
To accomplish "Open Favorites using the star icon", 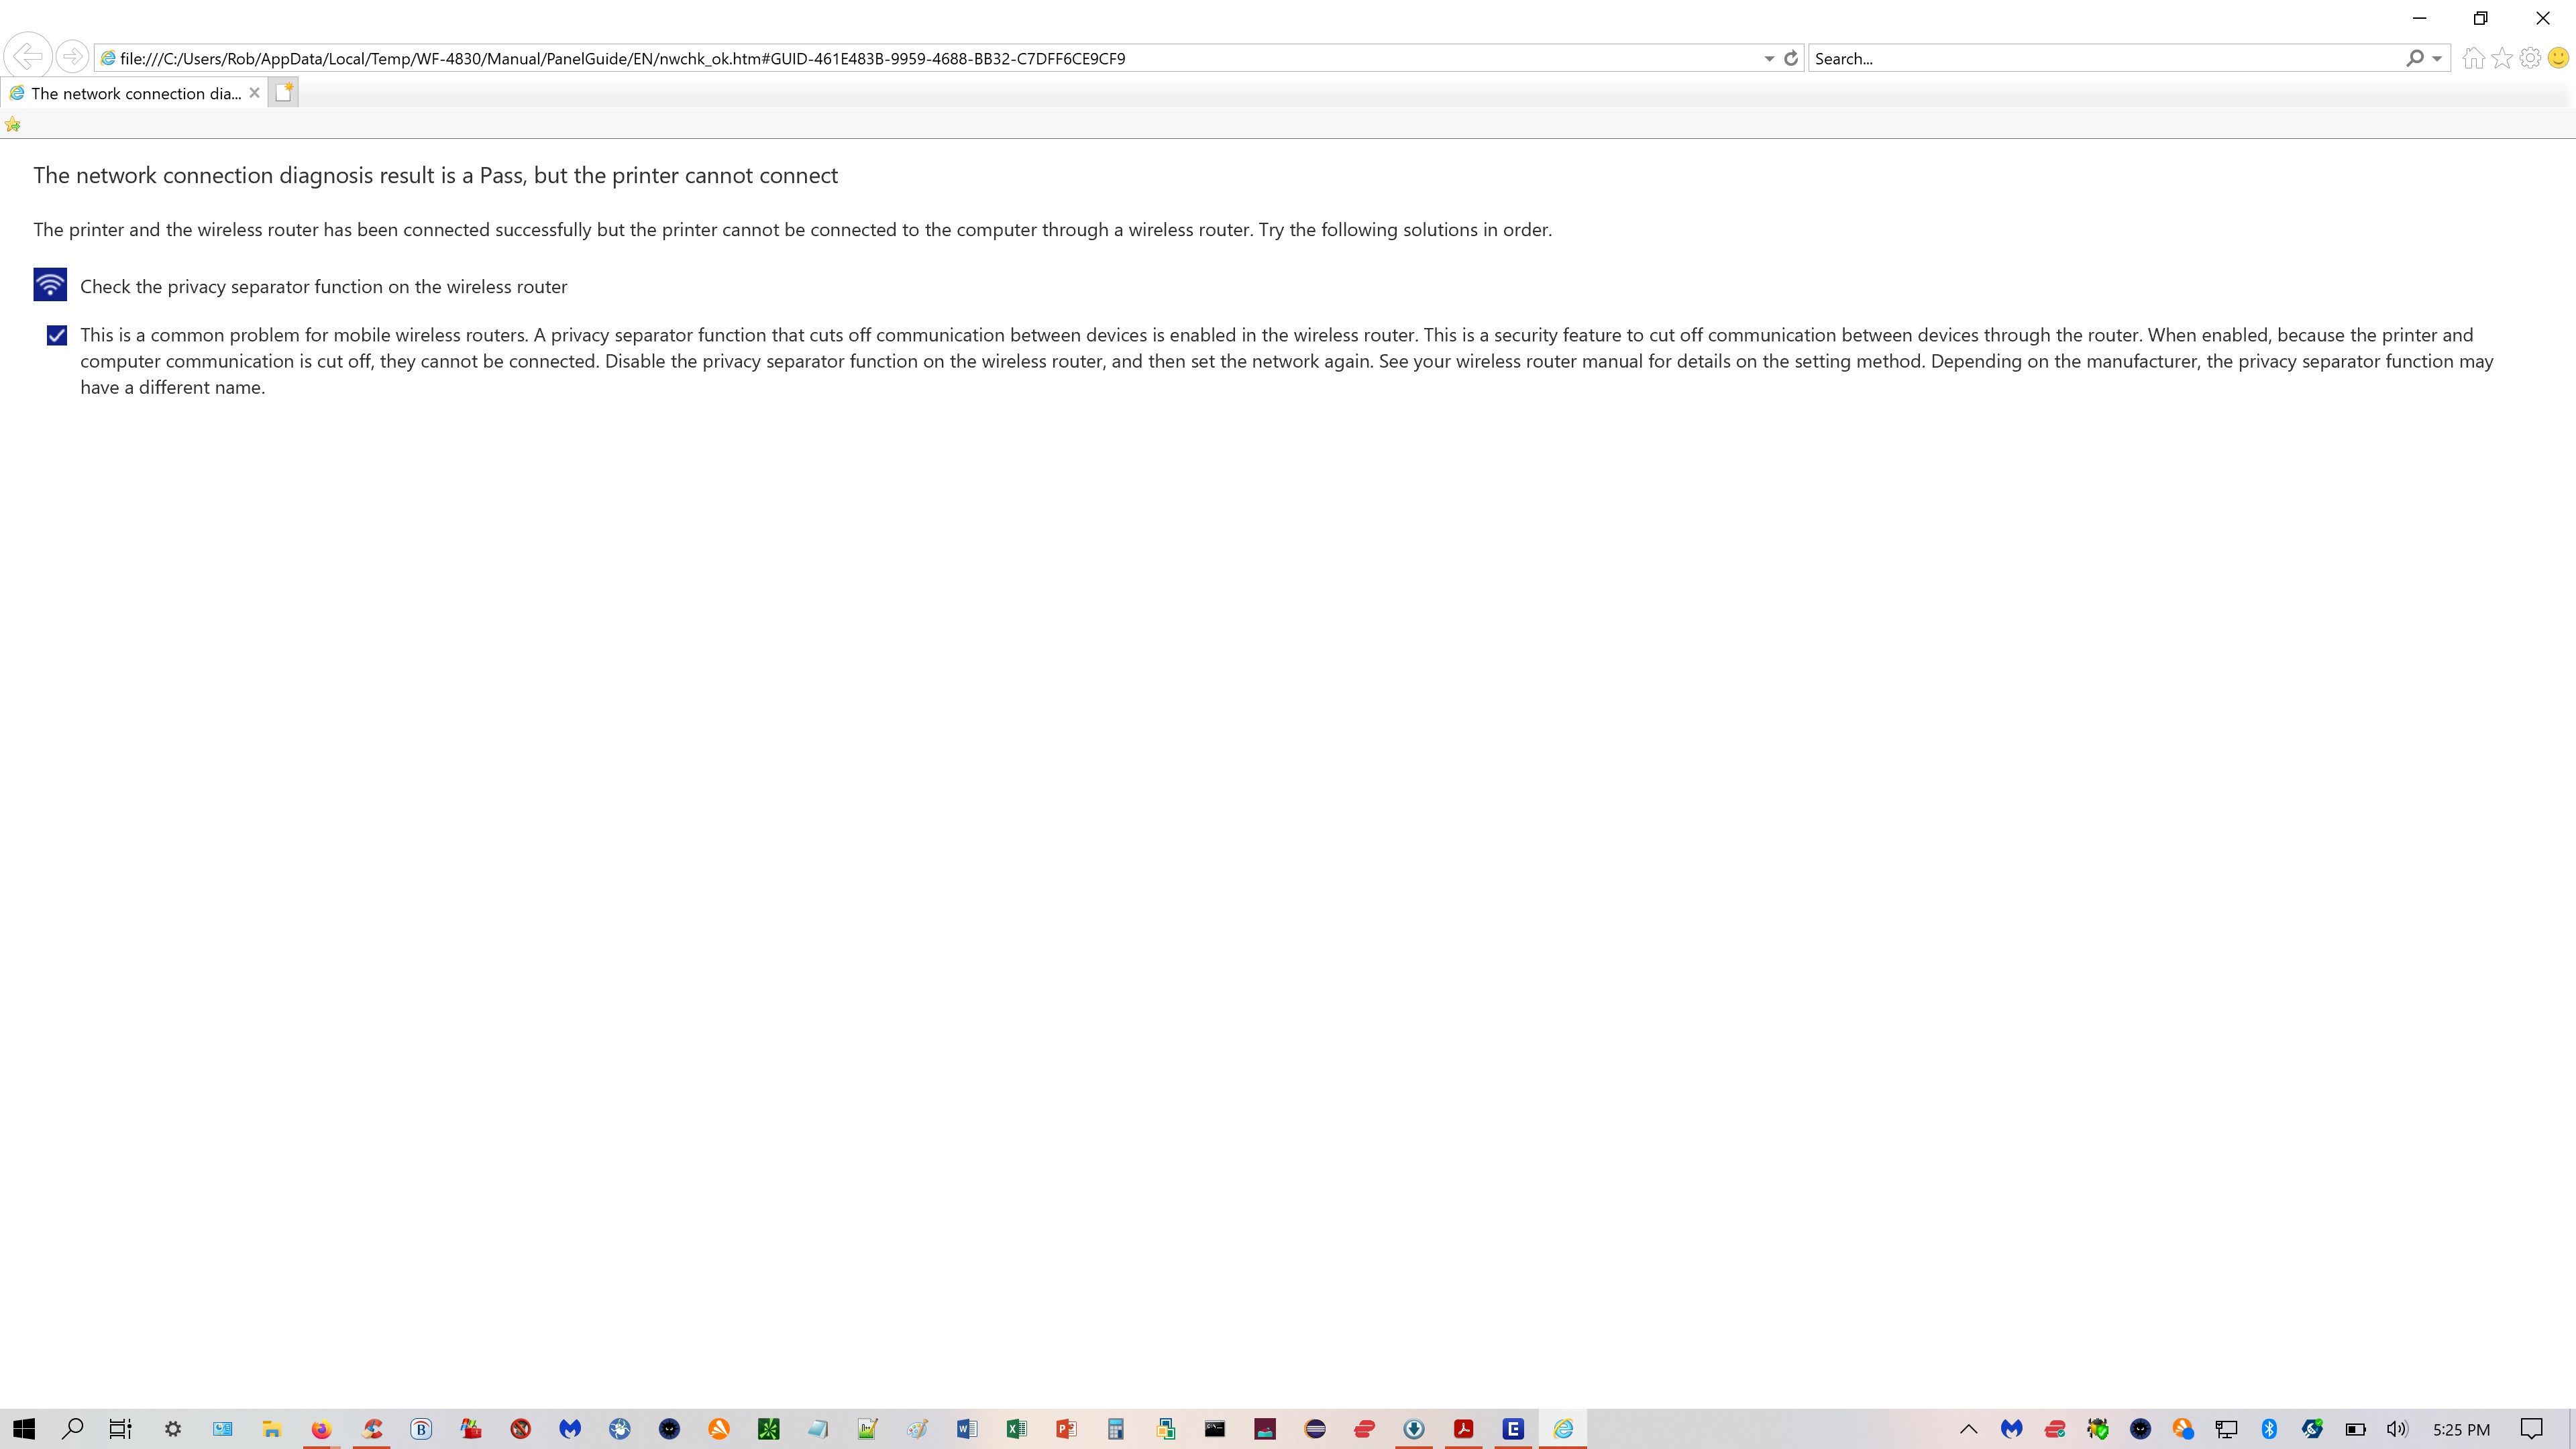I will [x=2503, y=57].
